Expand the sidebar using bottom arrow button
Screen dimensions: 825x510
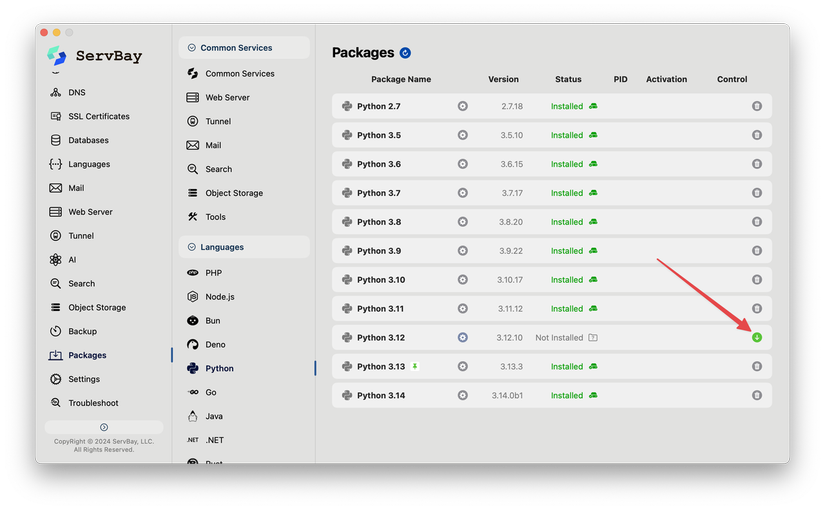[x=104, y=427]
